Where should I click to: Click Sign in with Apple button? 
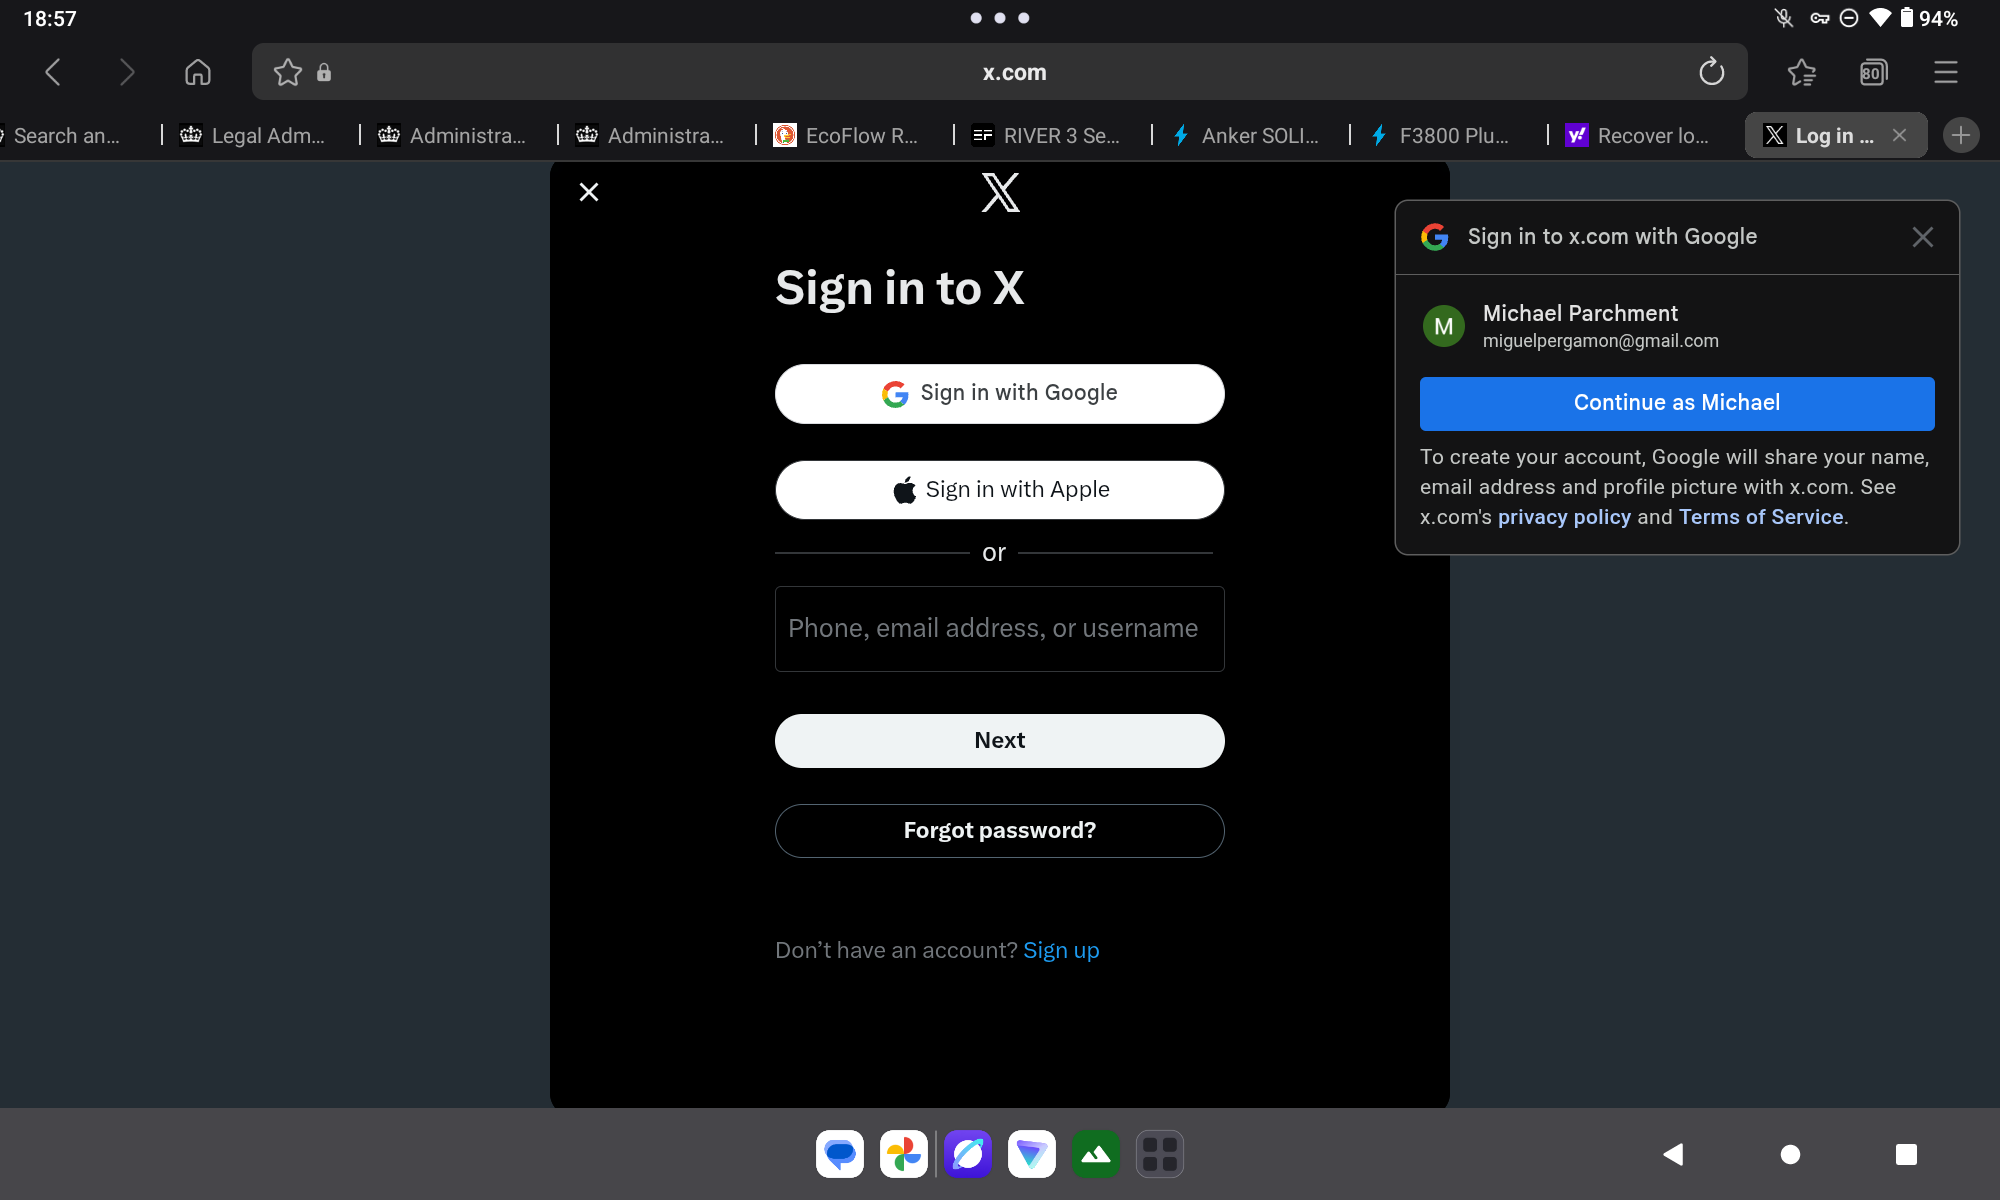999,490
